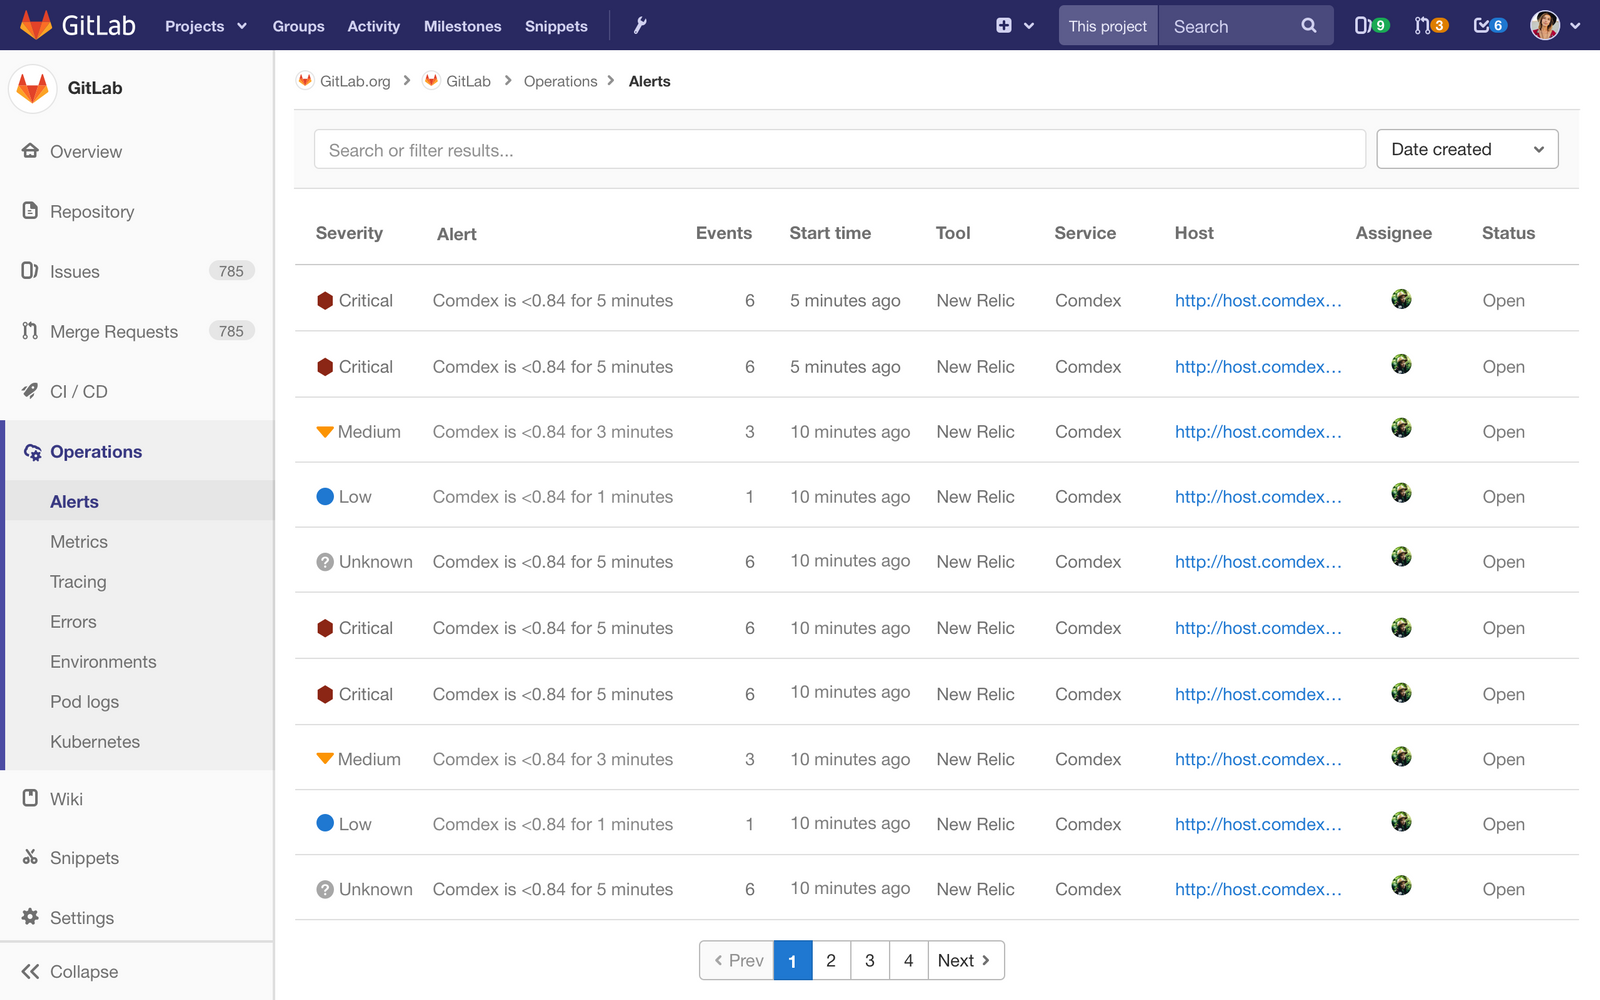Go to page 4 of alerts
1600x1000 pixels.
pyautogui.click(x=909, y=960)
